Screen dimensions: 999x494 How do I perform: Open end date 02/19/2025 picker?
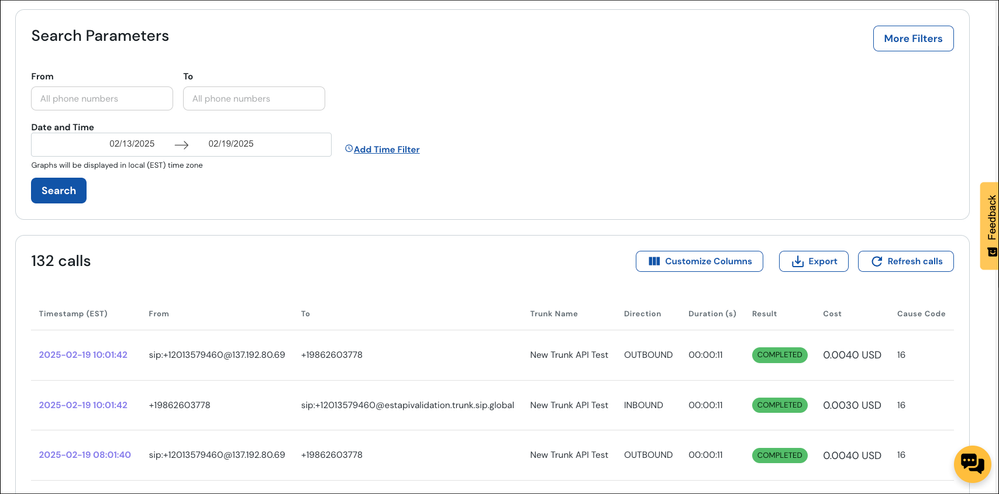pyautogui.click(x=231, y=144)
